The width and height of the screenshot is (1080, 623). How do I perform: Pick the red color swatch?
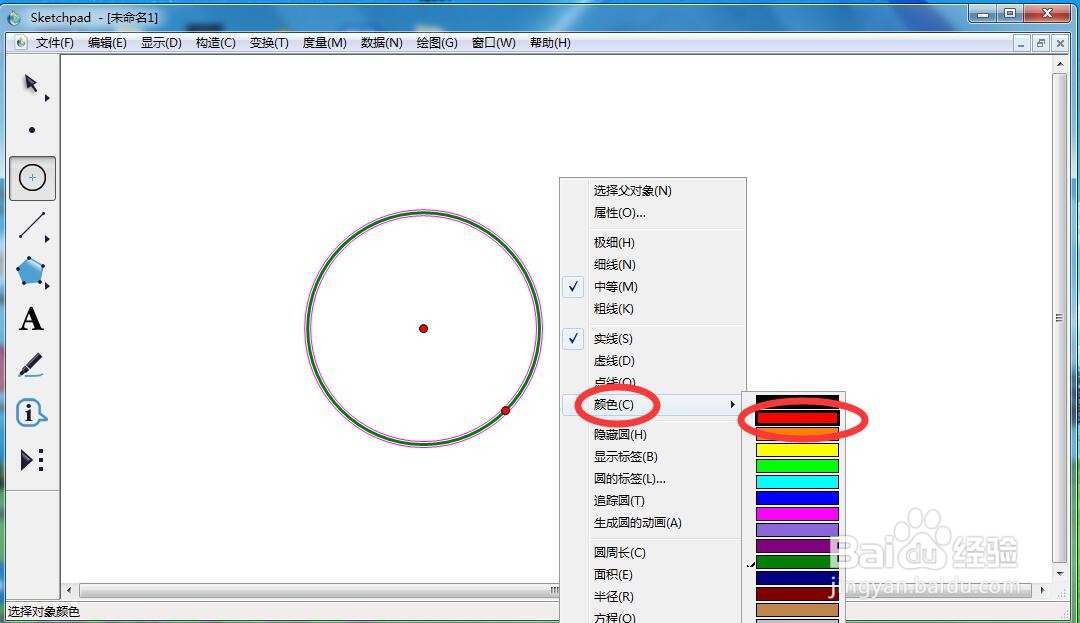[796, 419]
